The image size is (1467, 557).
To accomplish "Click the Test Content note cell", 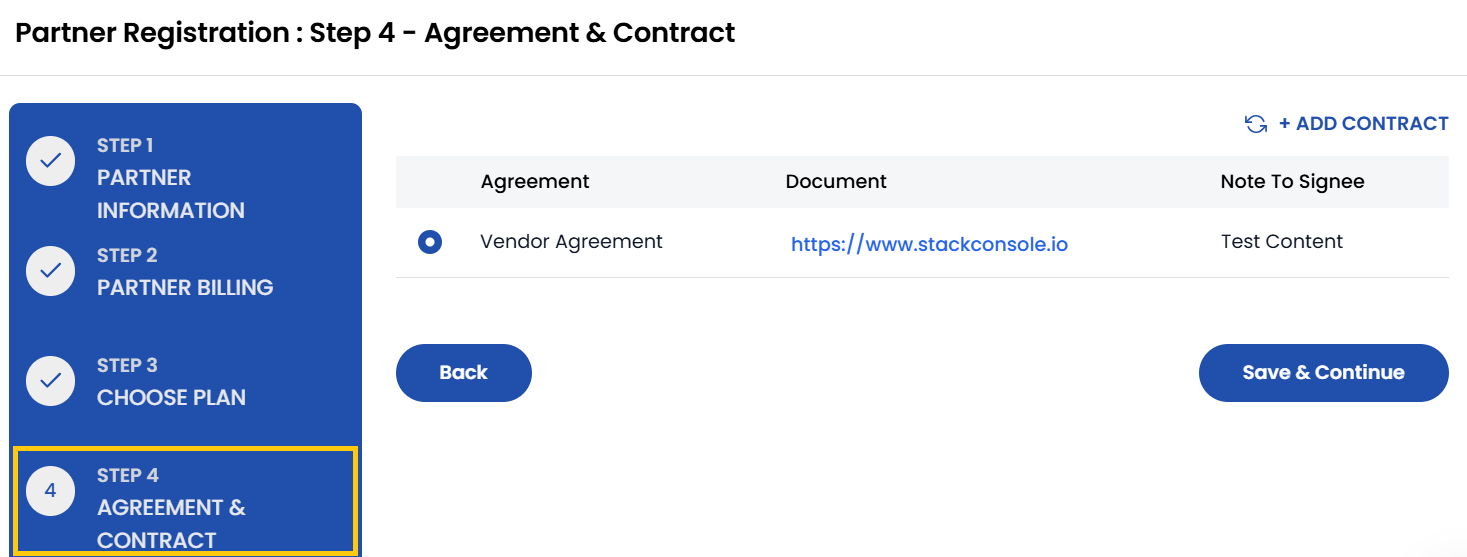I will point(1282,242).
